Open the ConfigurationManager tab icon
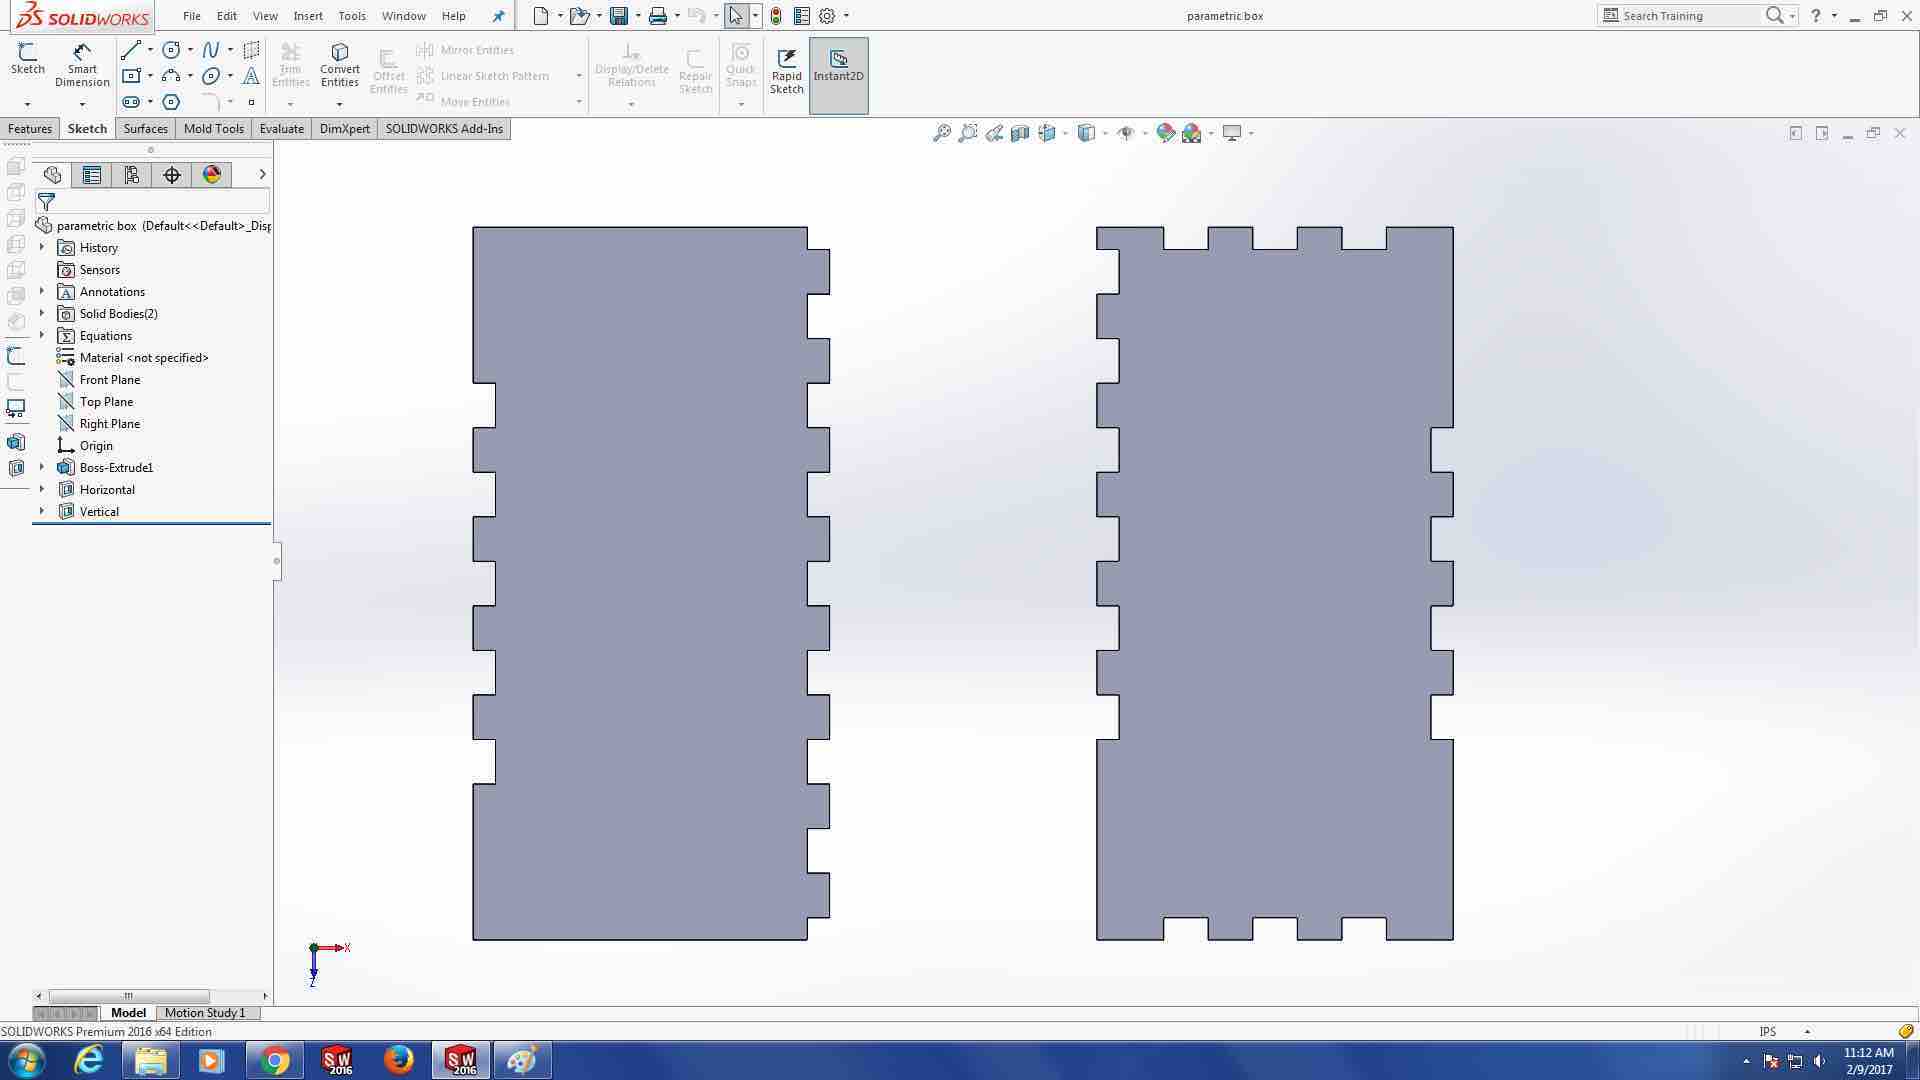The width and height of the screenshot is (1920, 1080). [131, 175]
